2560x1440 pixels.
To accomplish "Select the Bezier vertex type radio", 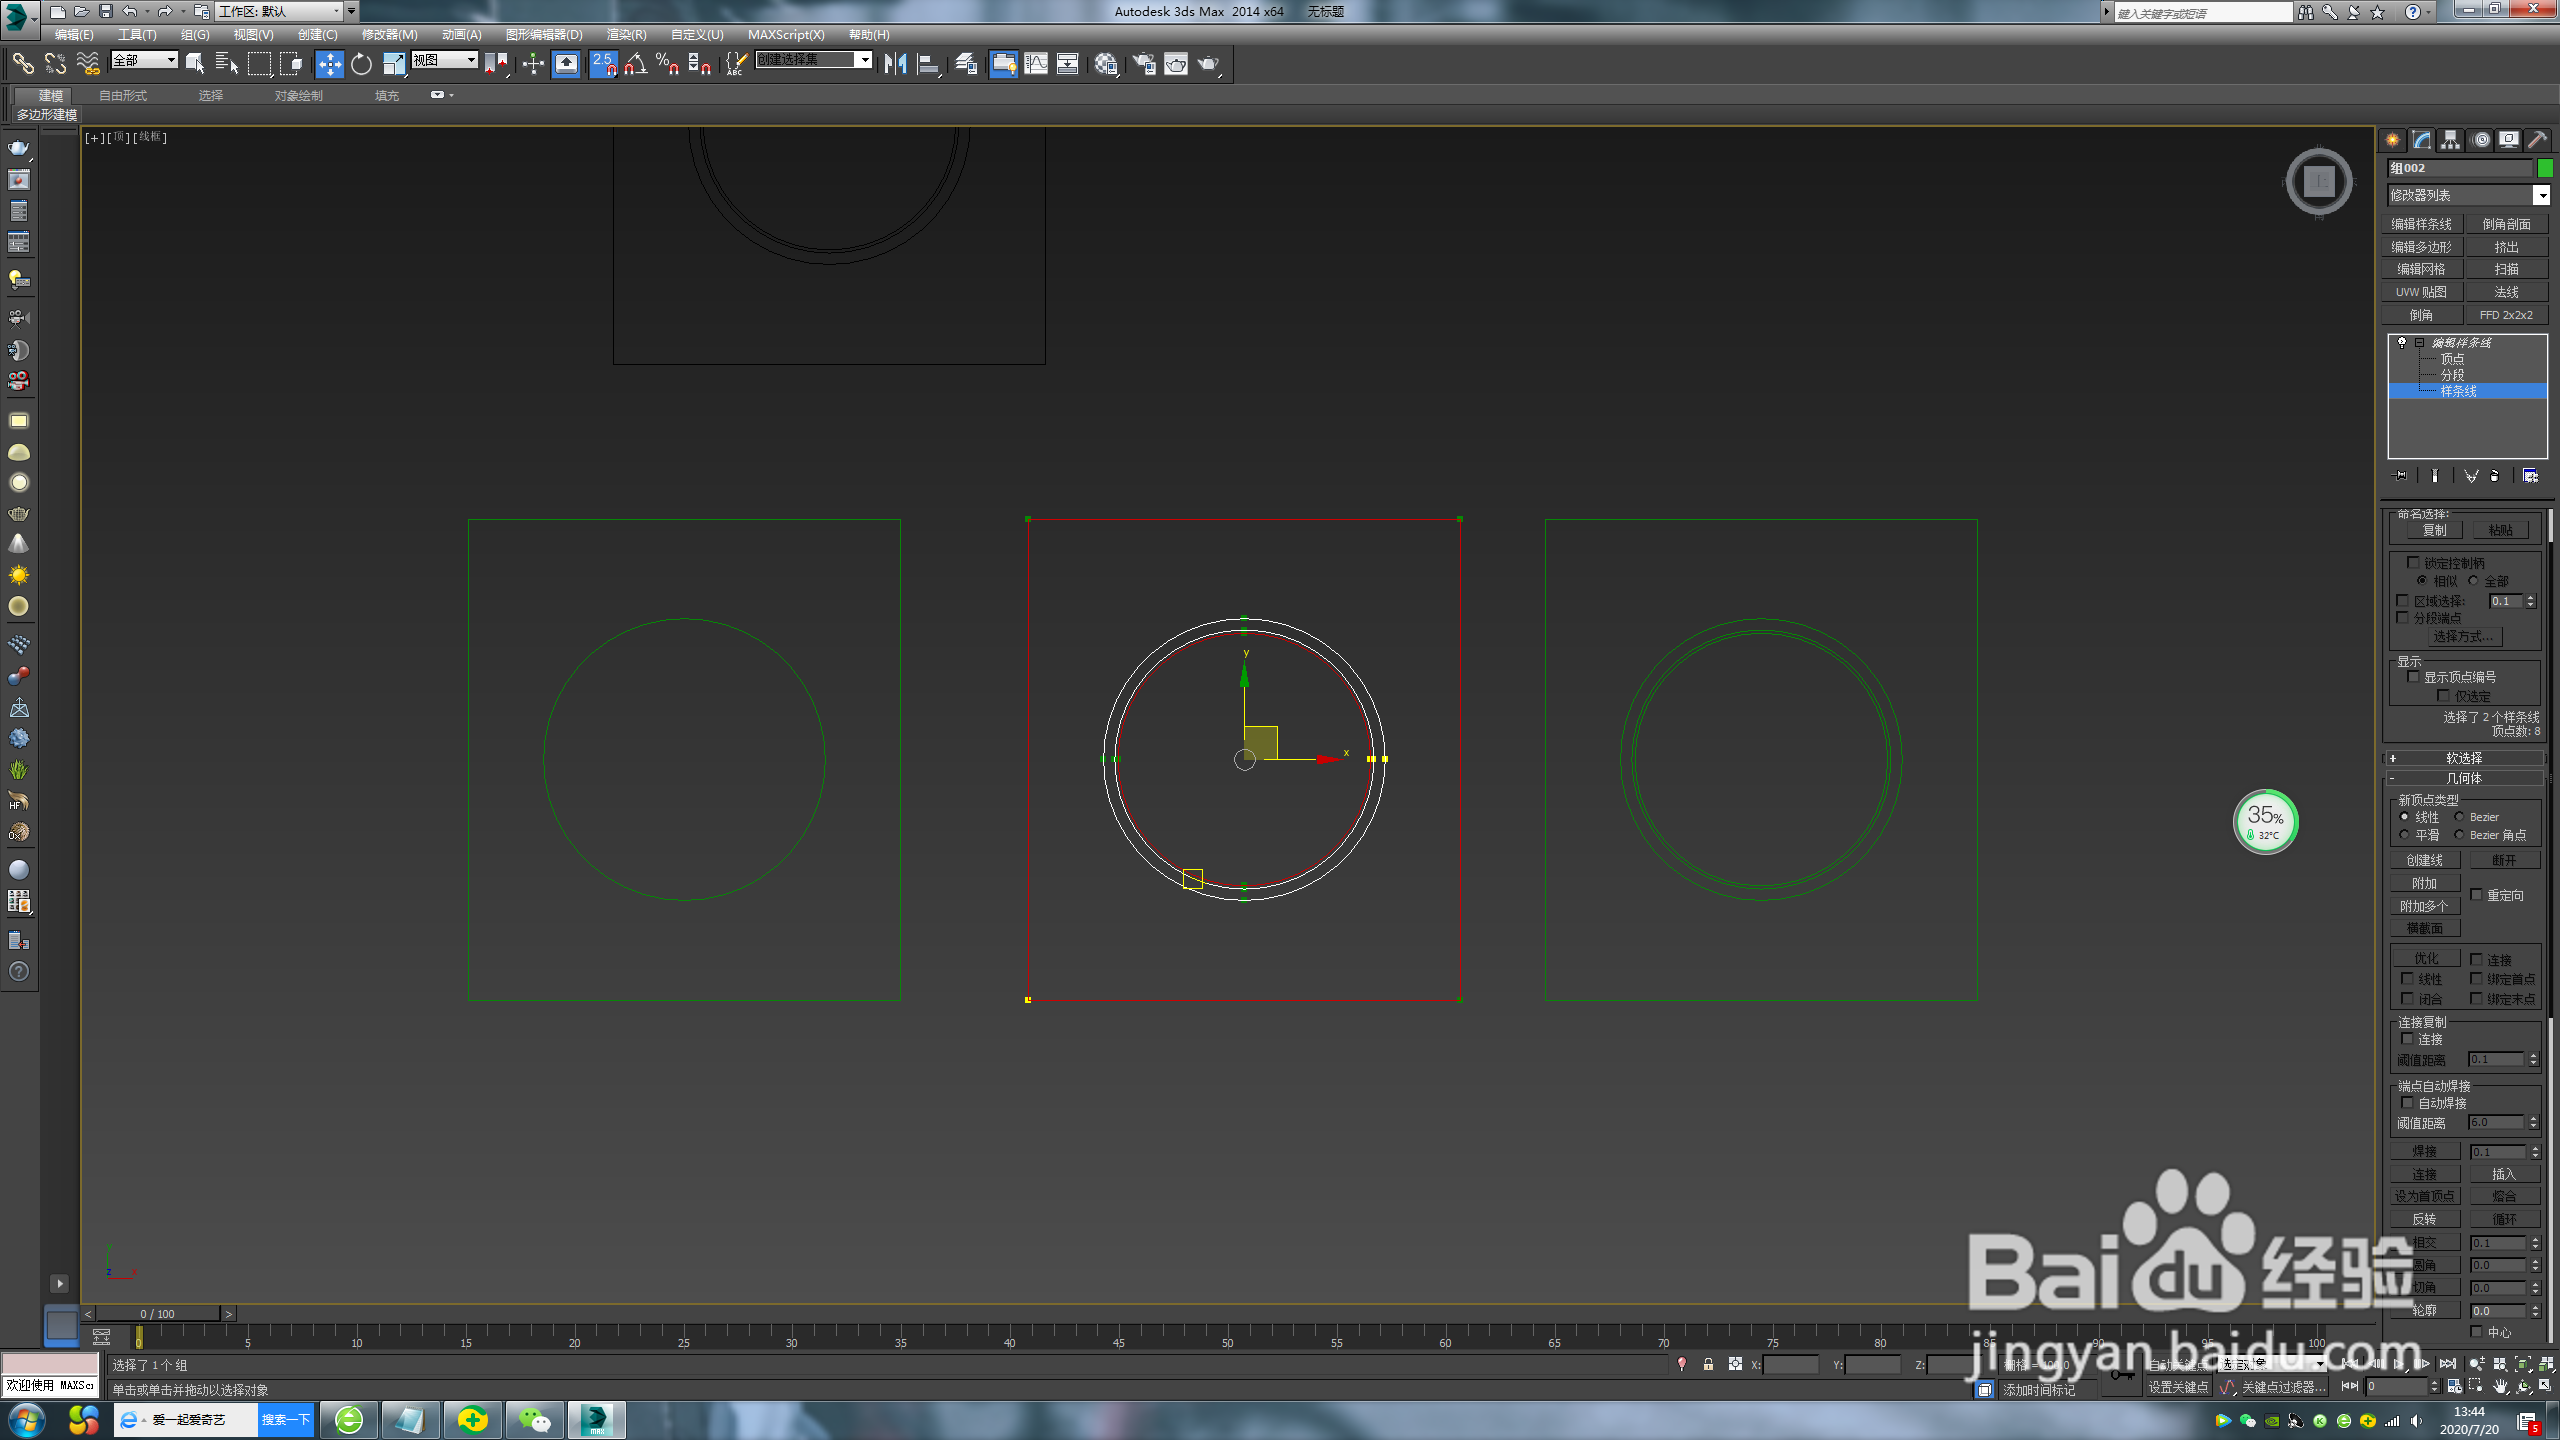I will pos(2459,817).
